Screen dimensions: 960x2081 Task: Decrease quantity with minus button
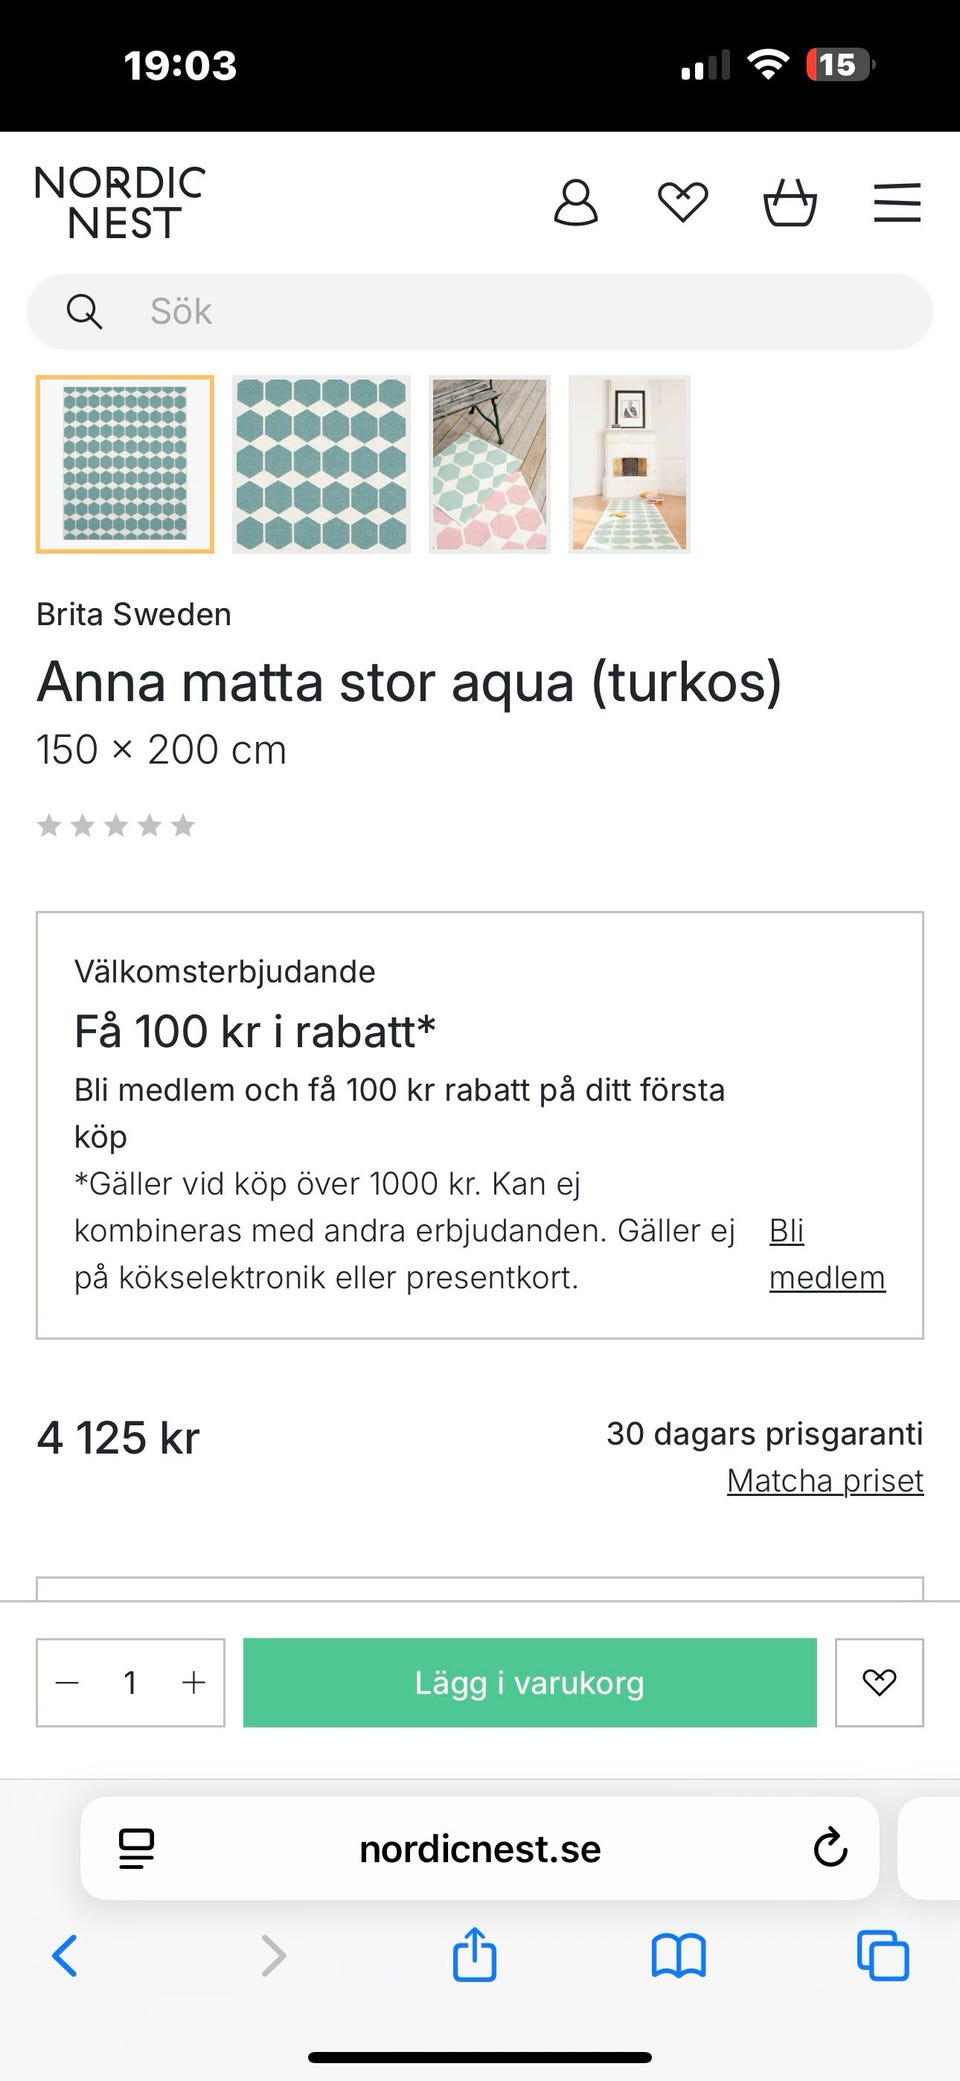[67, 1682]
